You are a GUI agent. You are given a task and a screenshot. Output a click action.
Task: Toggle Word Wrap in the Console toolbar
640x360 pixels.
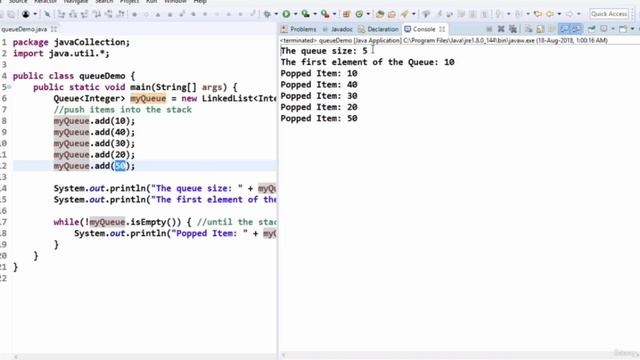pyautogui.click(x=552, y=29)
